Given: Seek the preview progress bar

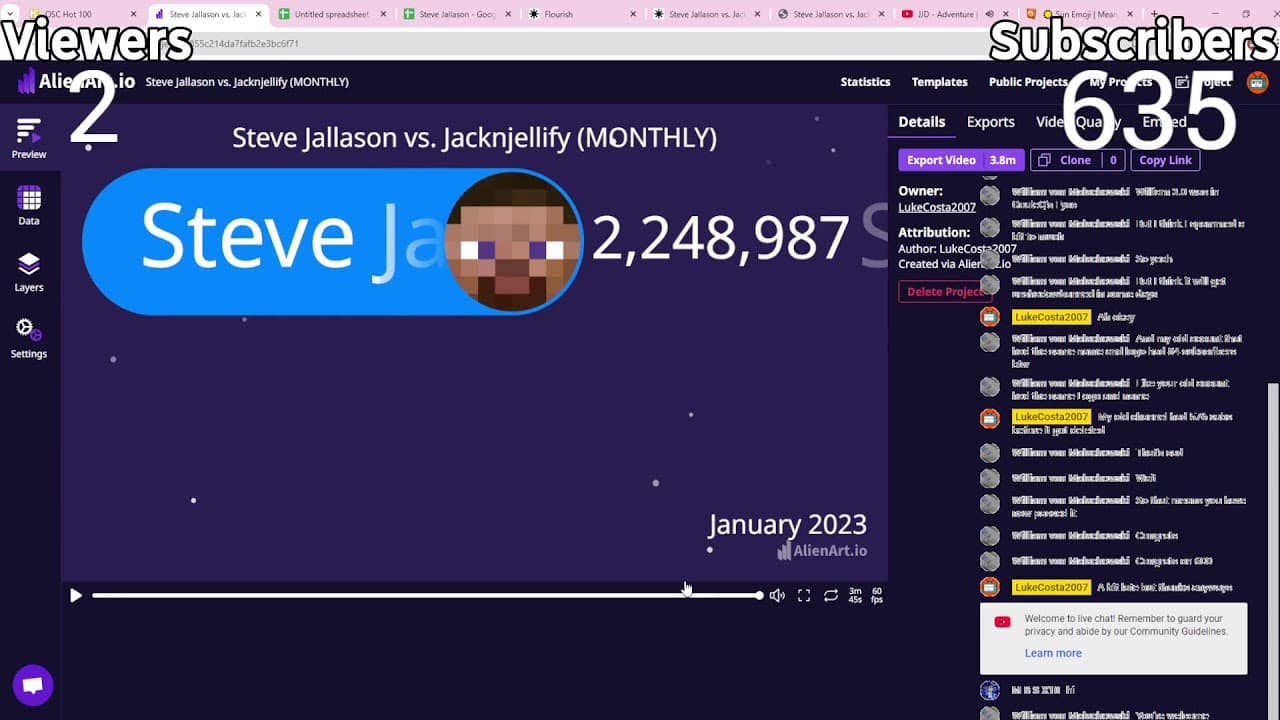Looking at the screenshot, I should (x=428, y=595).
